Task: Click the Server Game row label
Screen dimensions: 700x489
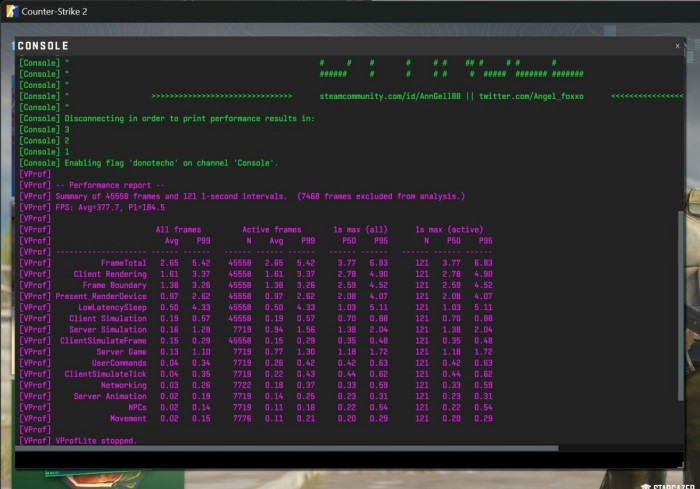Action: (x=121, y=352)
